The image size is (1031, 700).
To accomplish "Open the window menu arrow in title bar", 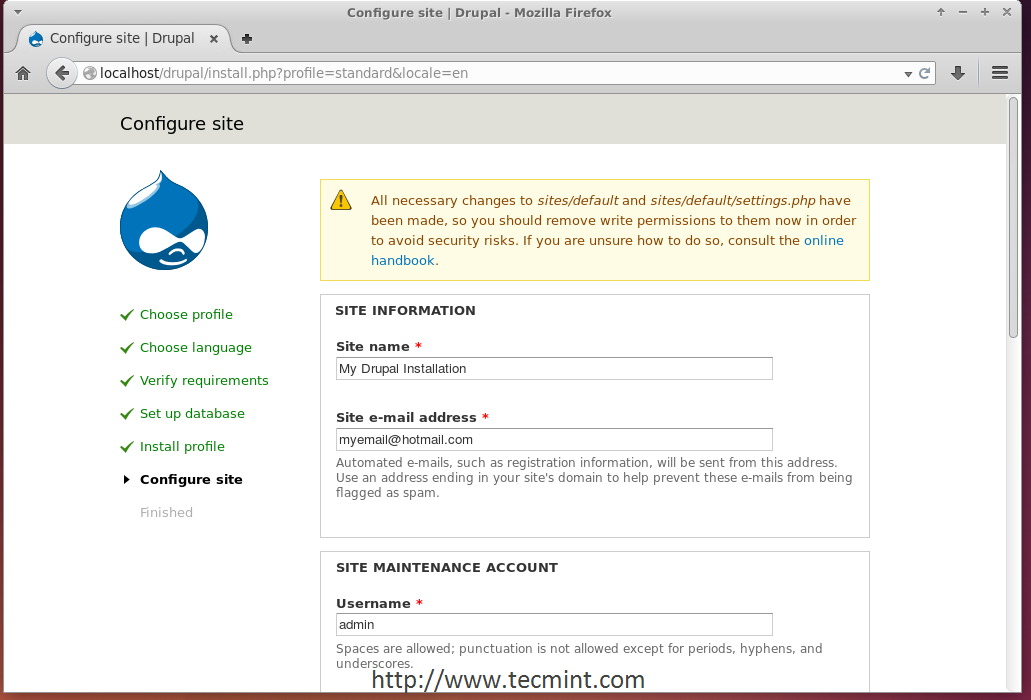I will point(18,12).
